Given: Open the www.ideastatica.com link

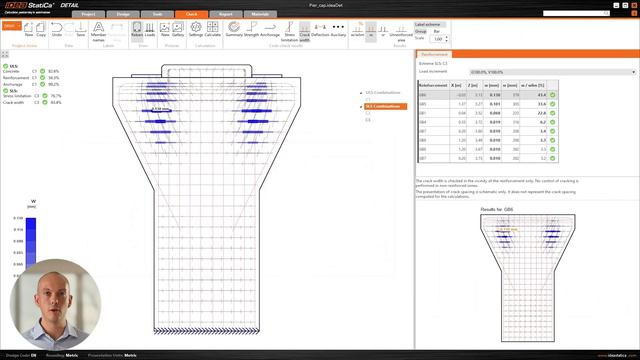Looking at the screenshot, I should pos(617,356).
